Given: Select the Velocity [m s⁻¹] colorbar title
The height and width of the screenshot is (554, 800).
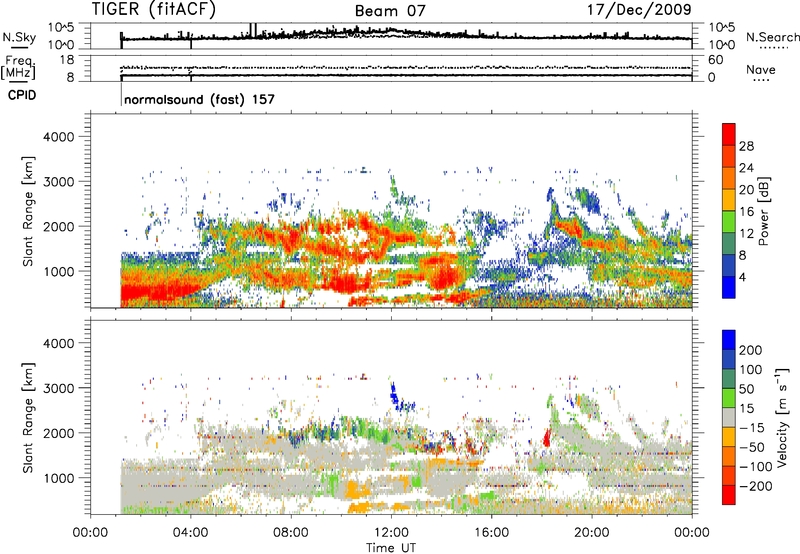Looking at the screenshot, I should tap(782, 417).
